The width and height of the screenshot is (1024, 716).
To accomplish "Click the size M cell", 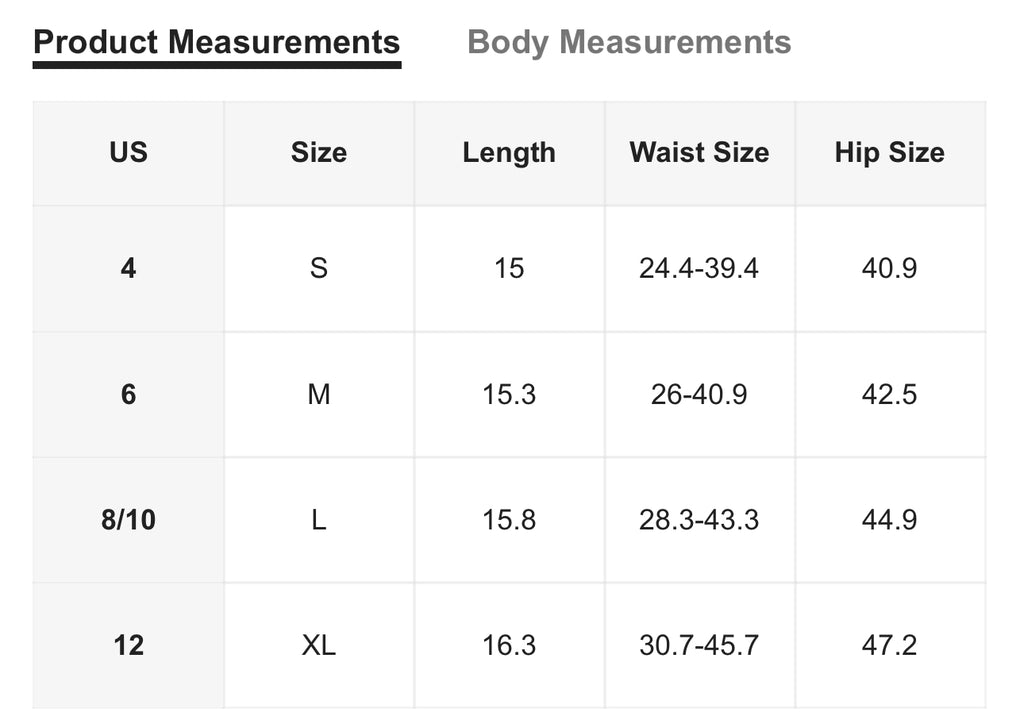I will point(318,394).
